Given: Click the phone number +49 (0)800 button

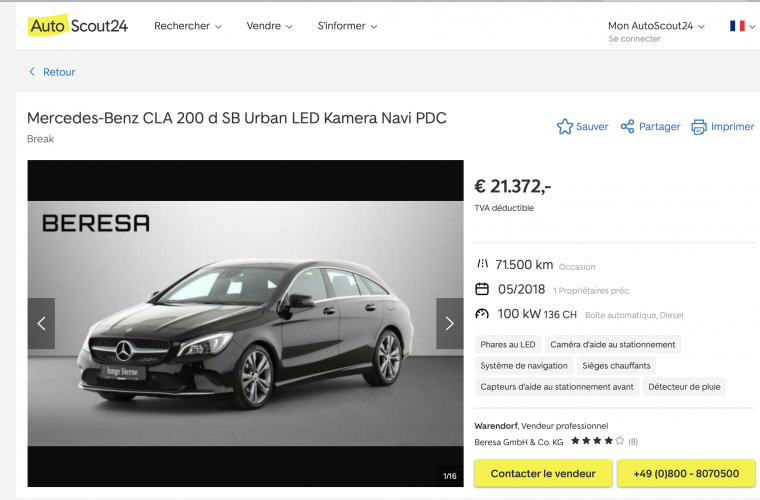Looking at the screenshot, I should [686, 473].
